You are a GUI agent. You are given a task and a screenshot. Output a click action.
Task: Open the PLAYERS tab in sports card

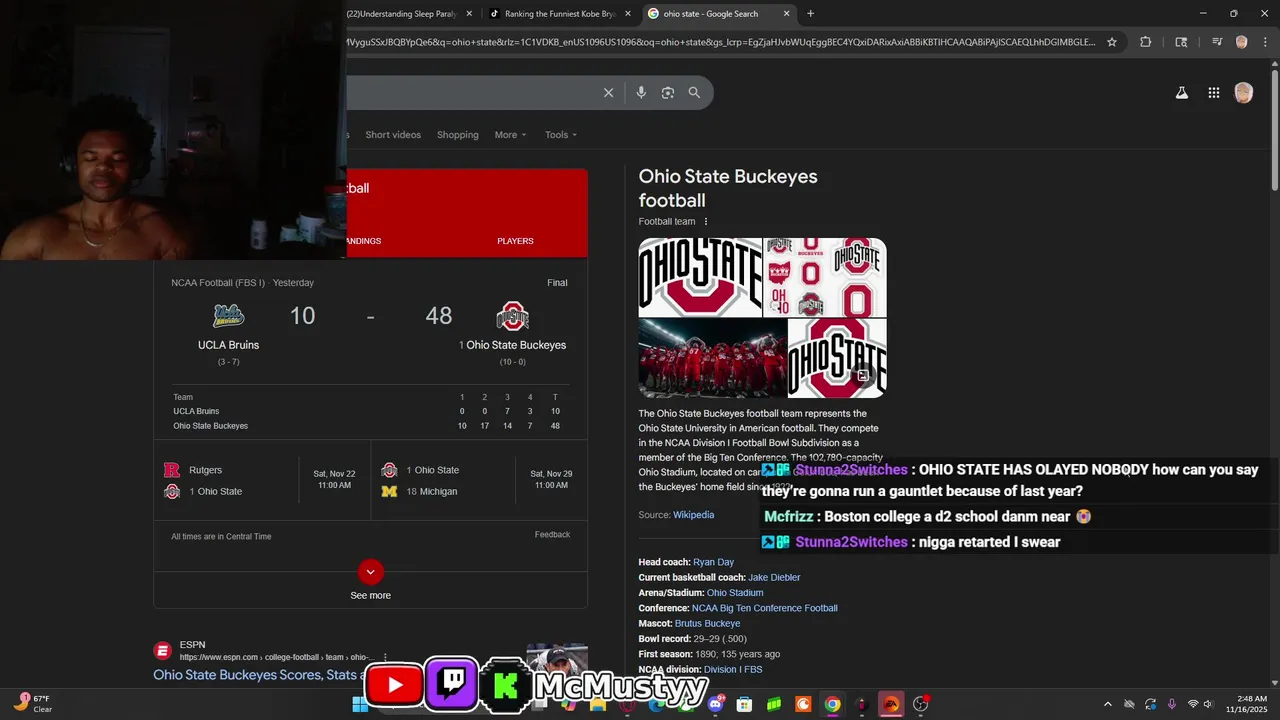click(x=515, y=241)
